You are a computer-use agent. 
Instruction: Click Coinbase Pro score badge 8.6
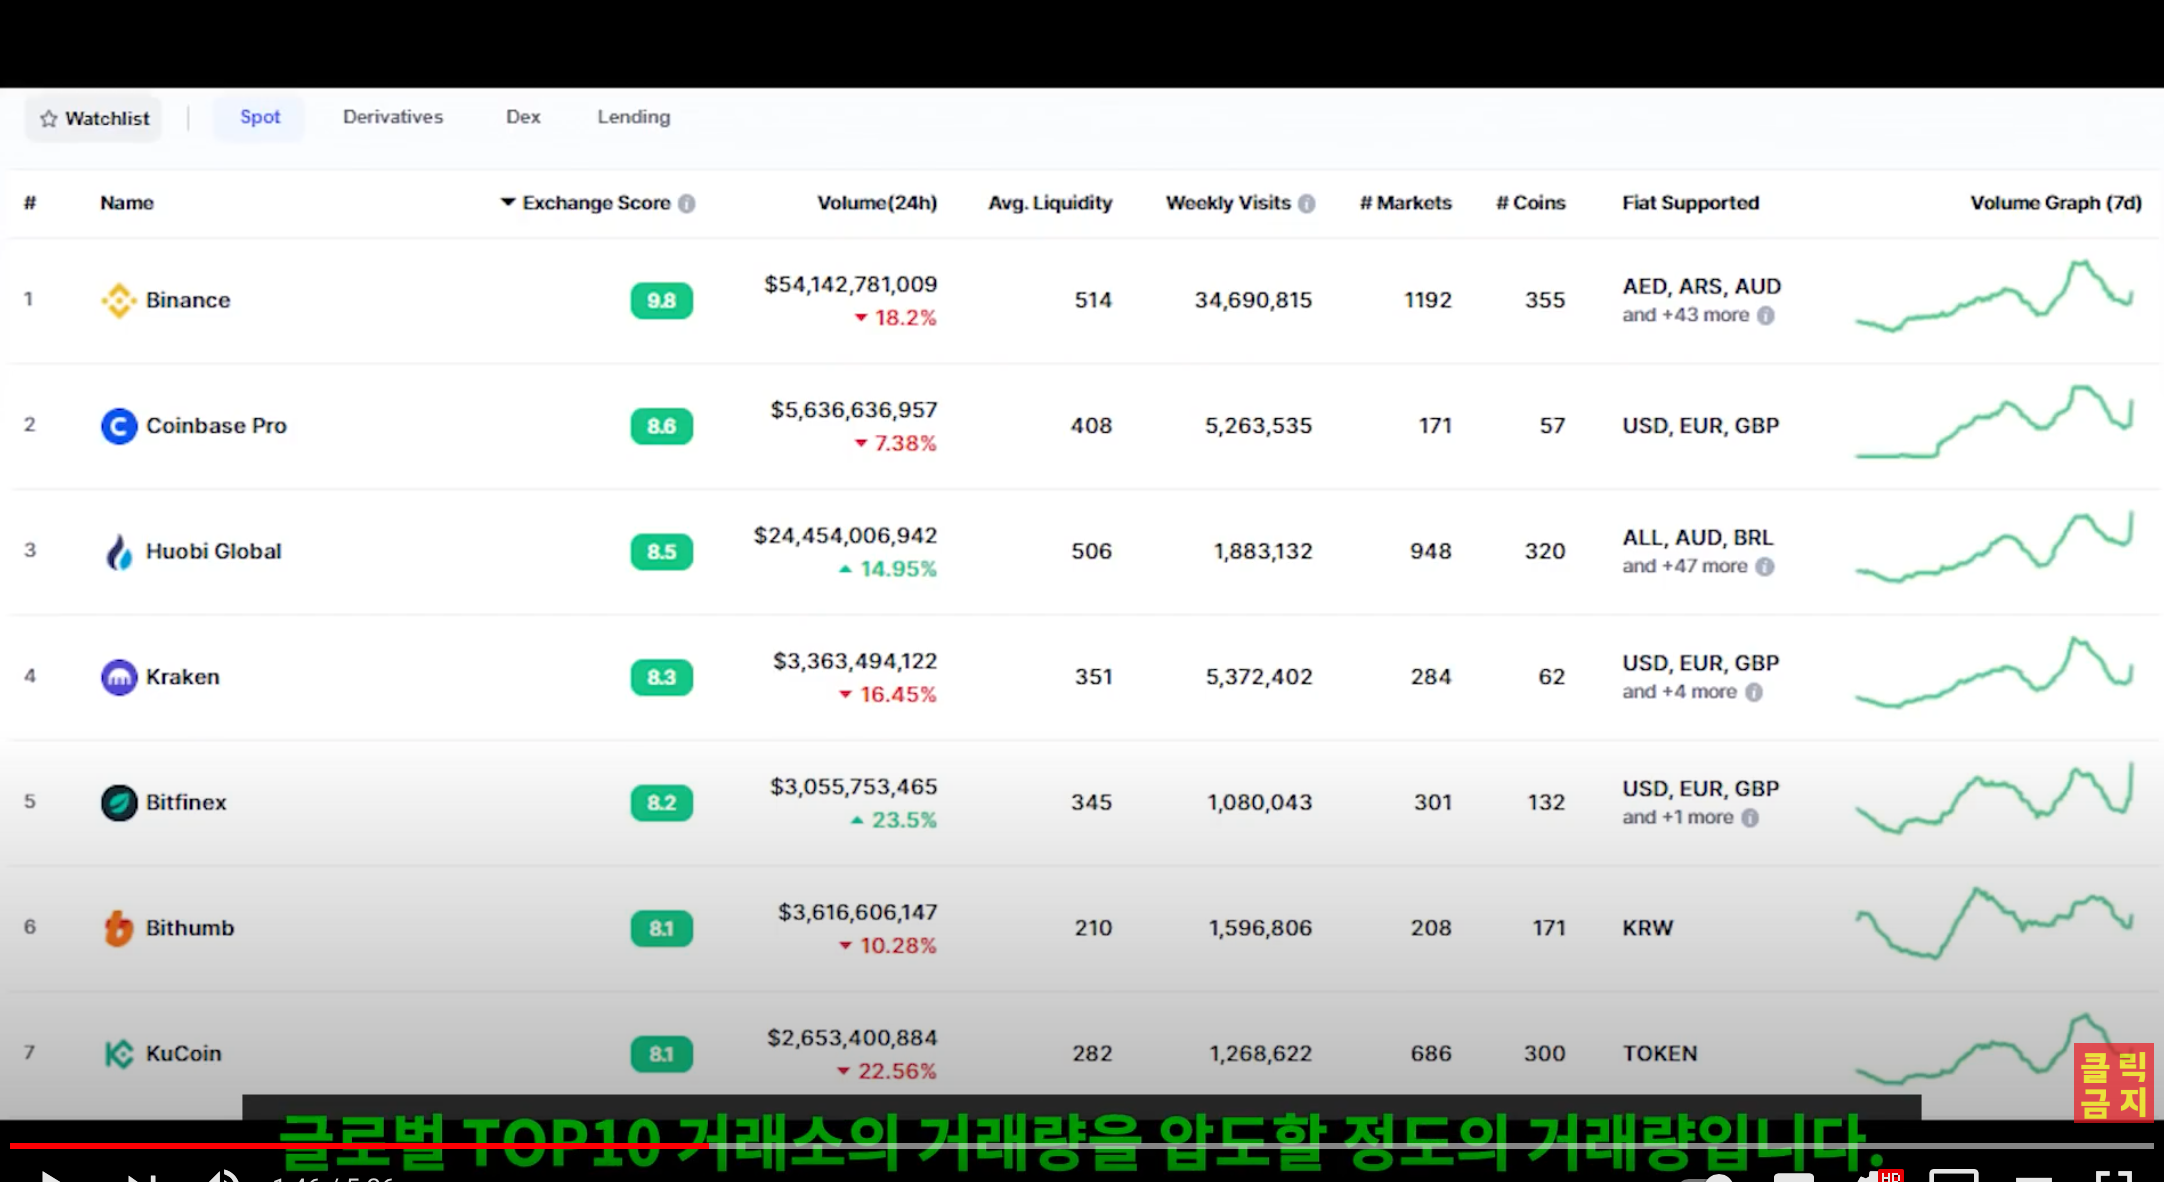click(x=661, y=426)
